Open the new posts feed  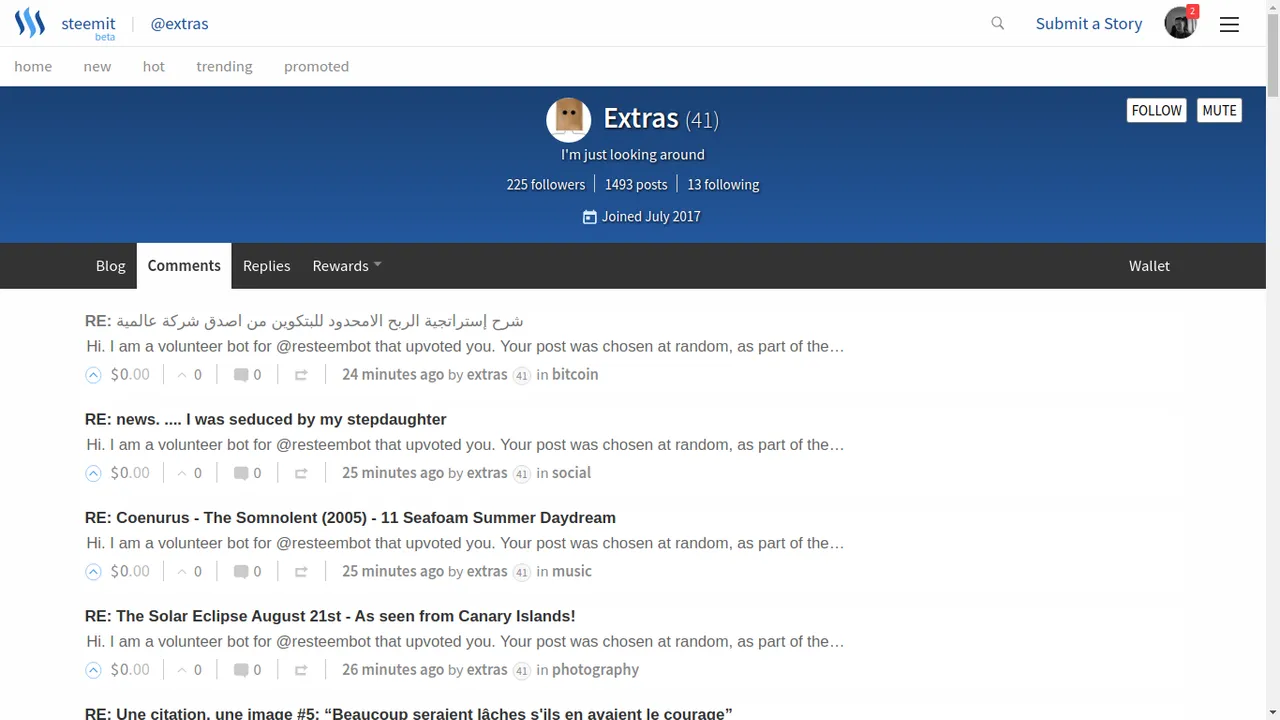tap(97, 66)
